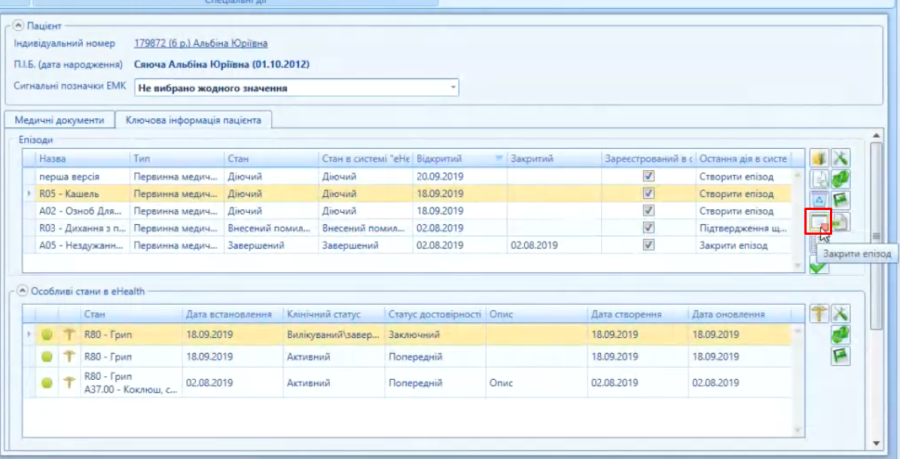
Task: Switch to the Медичні документи tab
Action: 59,120
